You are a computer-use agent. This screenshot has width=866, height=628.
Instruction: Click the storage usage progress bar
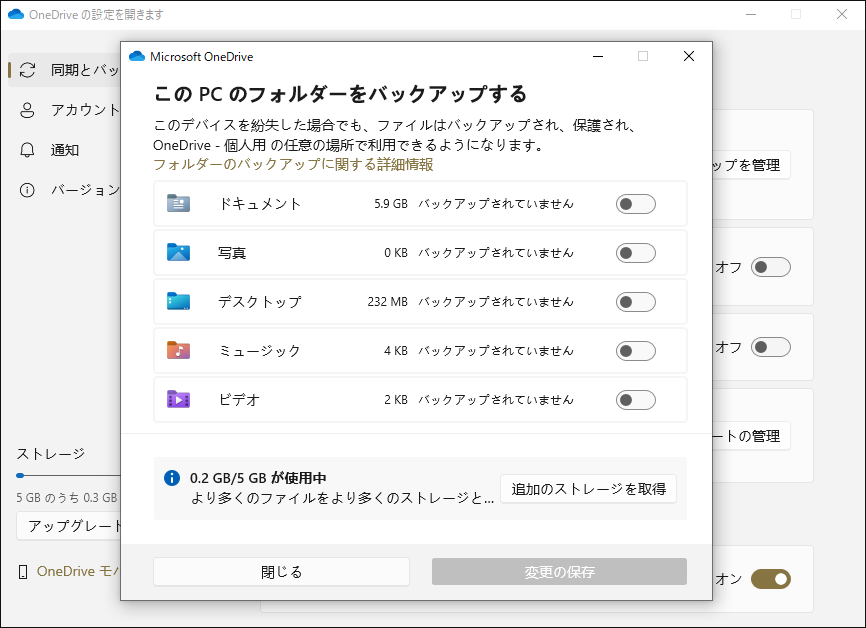click(68, 476)
